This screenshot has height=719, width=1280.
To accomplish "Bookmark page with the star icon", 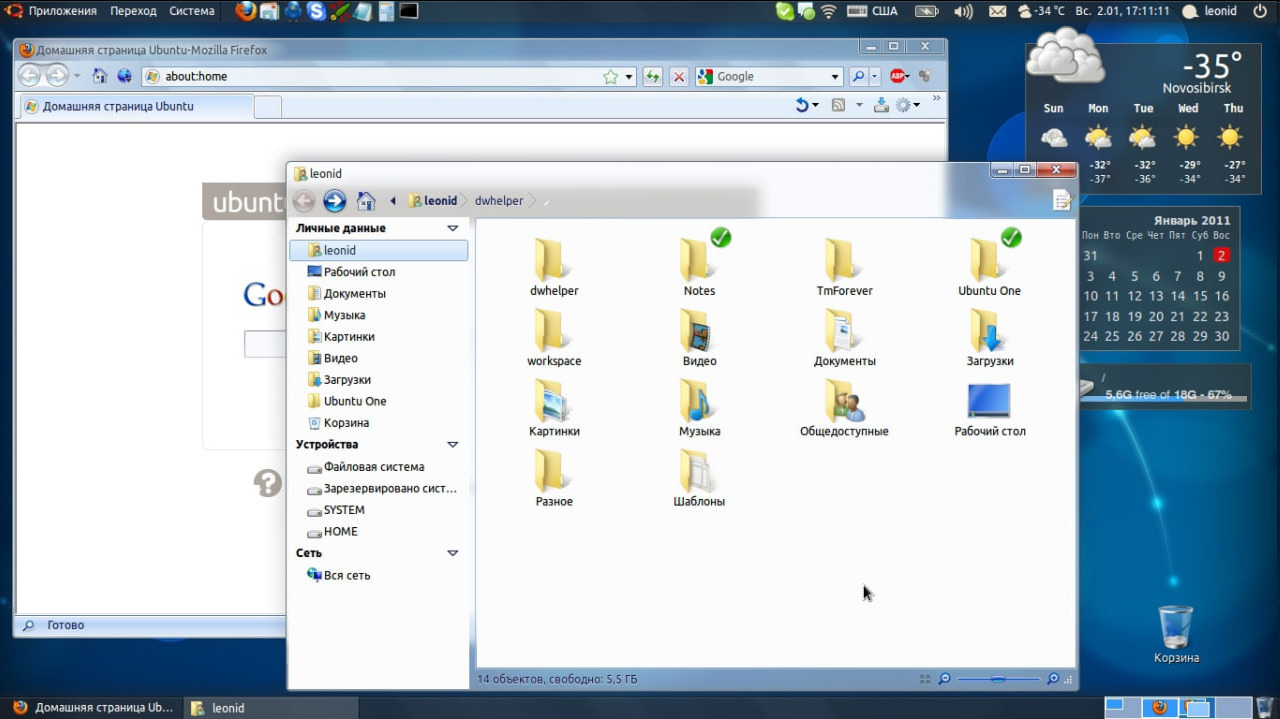I will coord(610,77).
